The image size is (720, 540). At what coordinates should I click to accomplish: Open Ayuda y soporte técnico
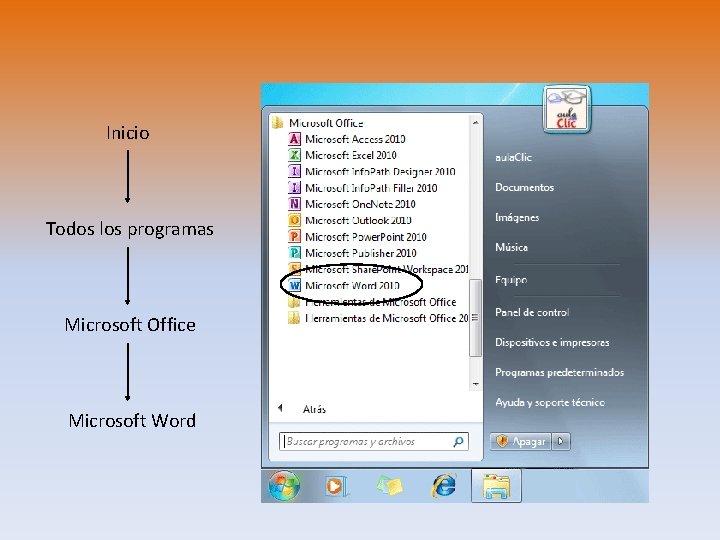[550, 403]
